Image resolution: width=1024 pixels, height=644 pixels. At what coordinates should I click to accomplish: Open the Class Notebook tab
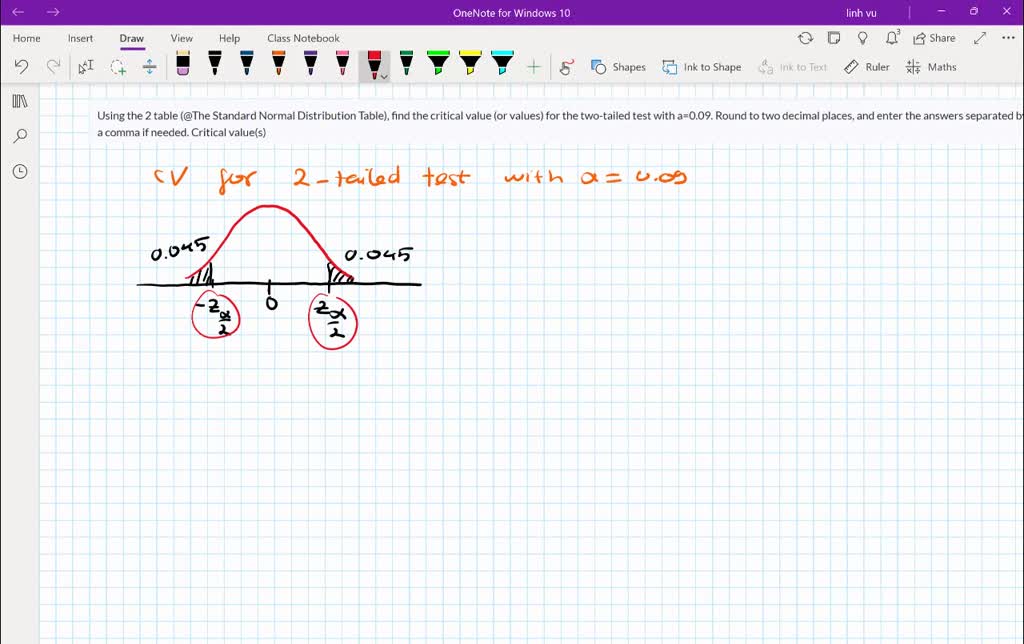(x=303, y=38)
